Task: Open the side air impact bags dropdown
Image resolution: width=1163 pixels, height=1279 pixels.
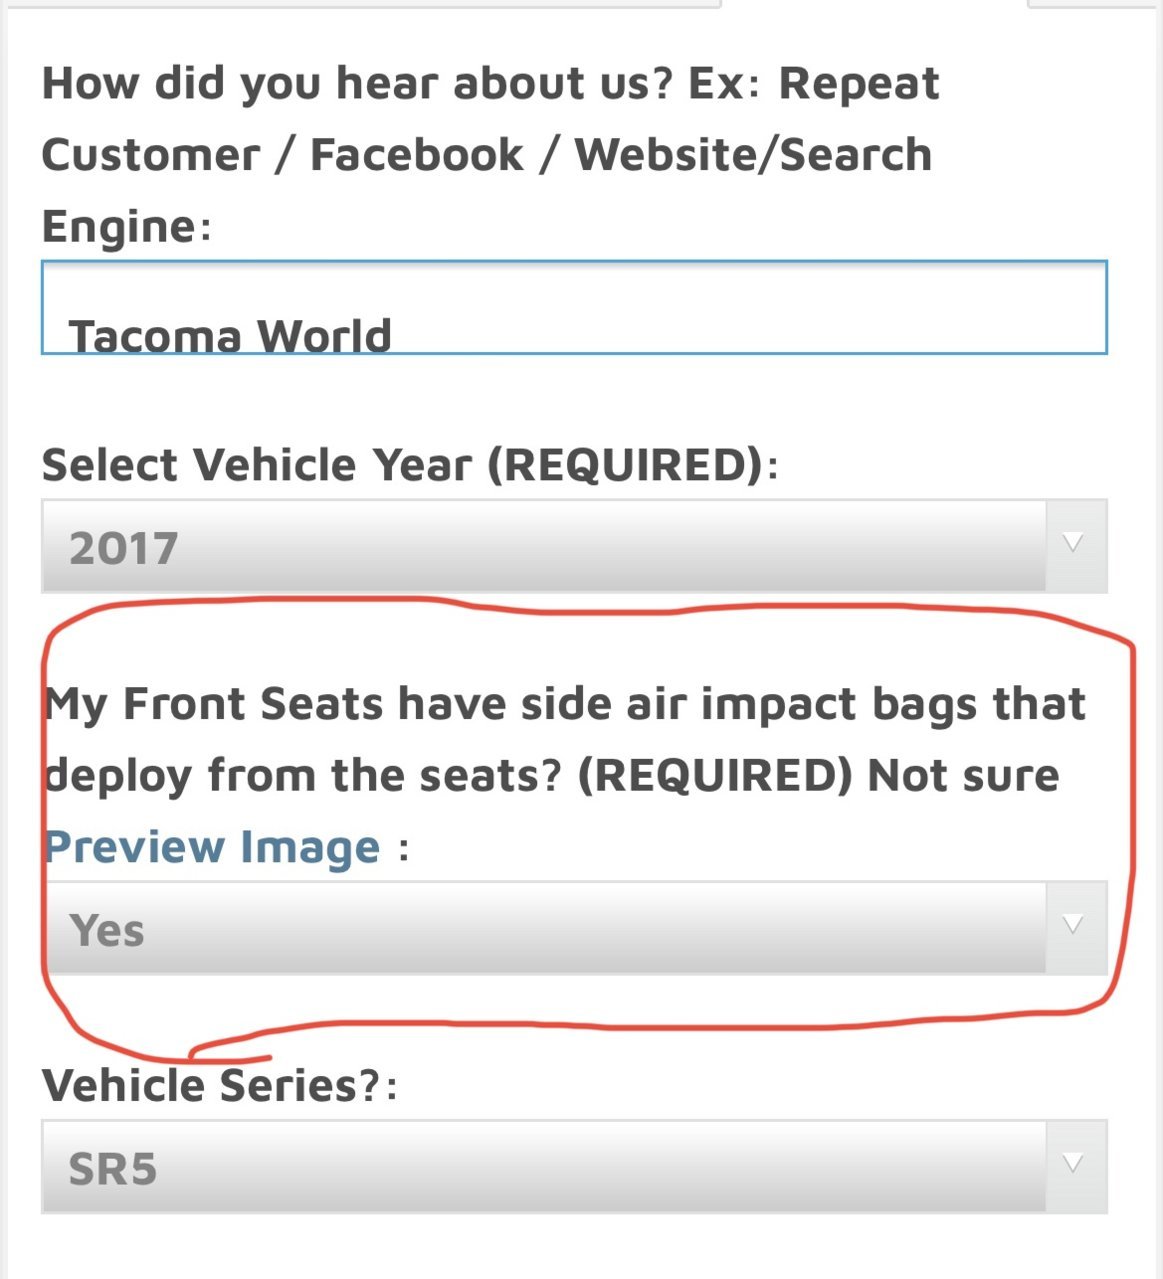Action: tap(574, 927)
